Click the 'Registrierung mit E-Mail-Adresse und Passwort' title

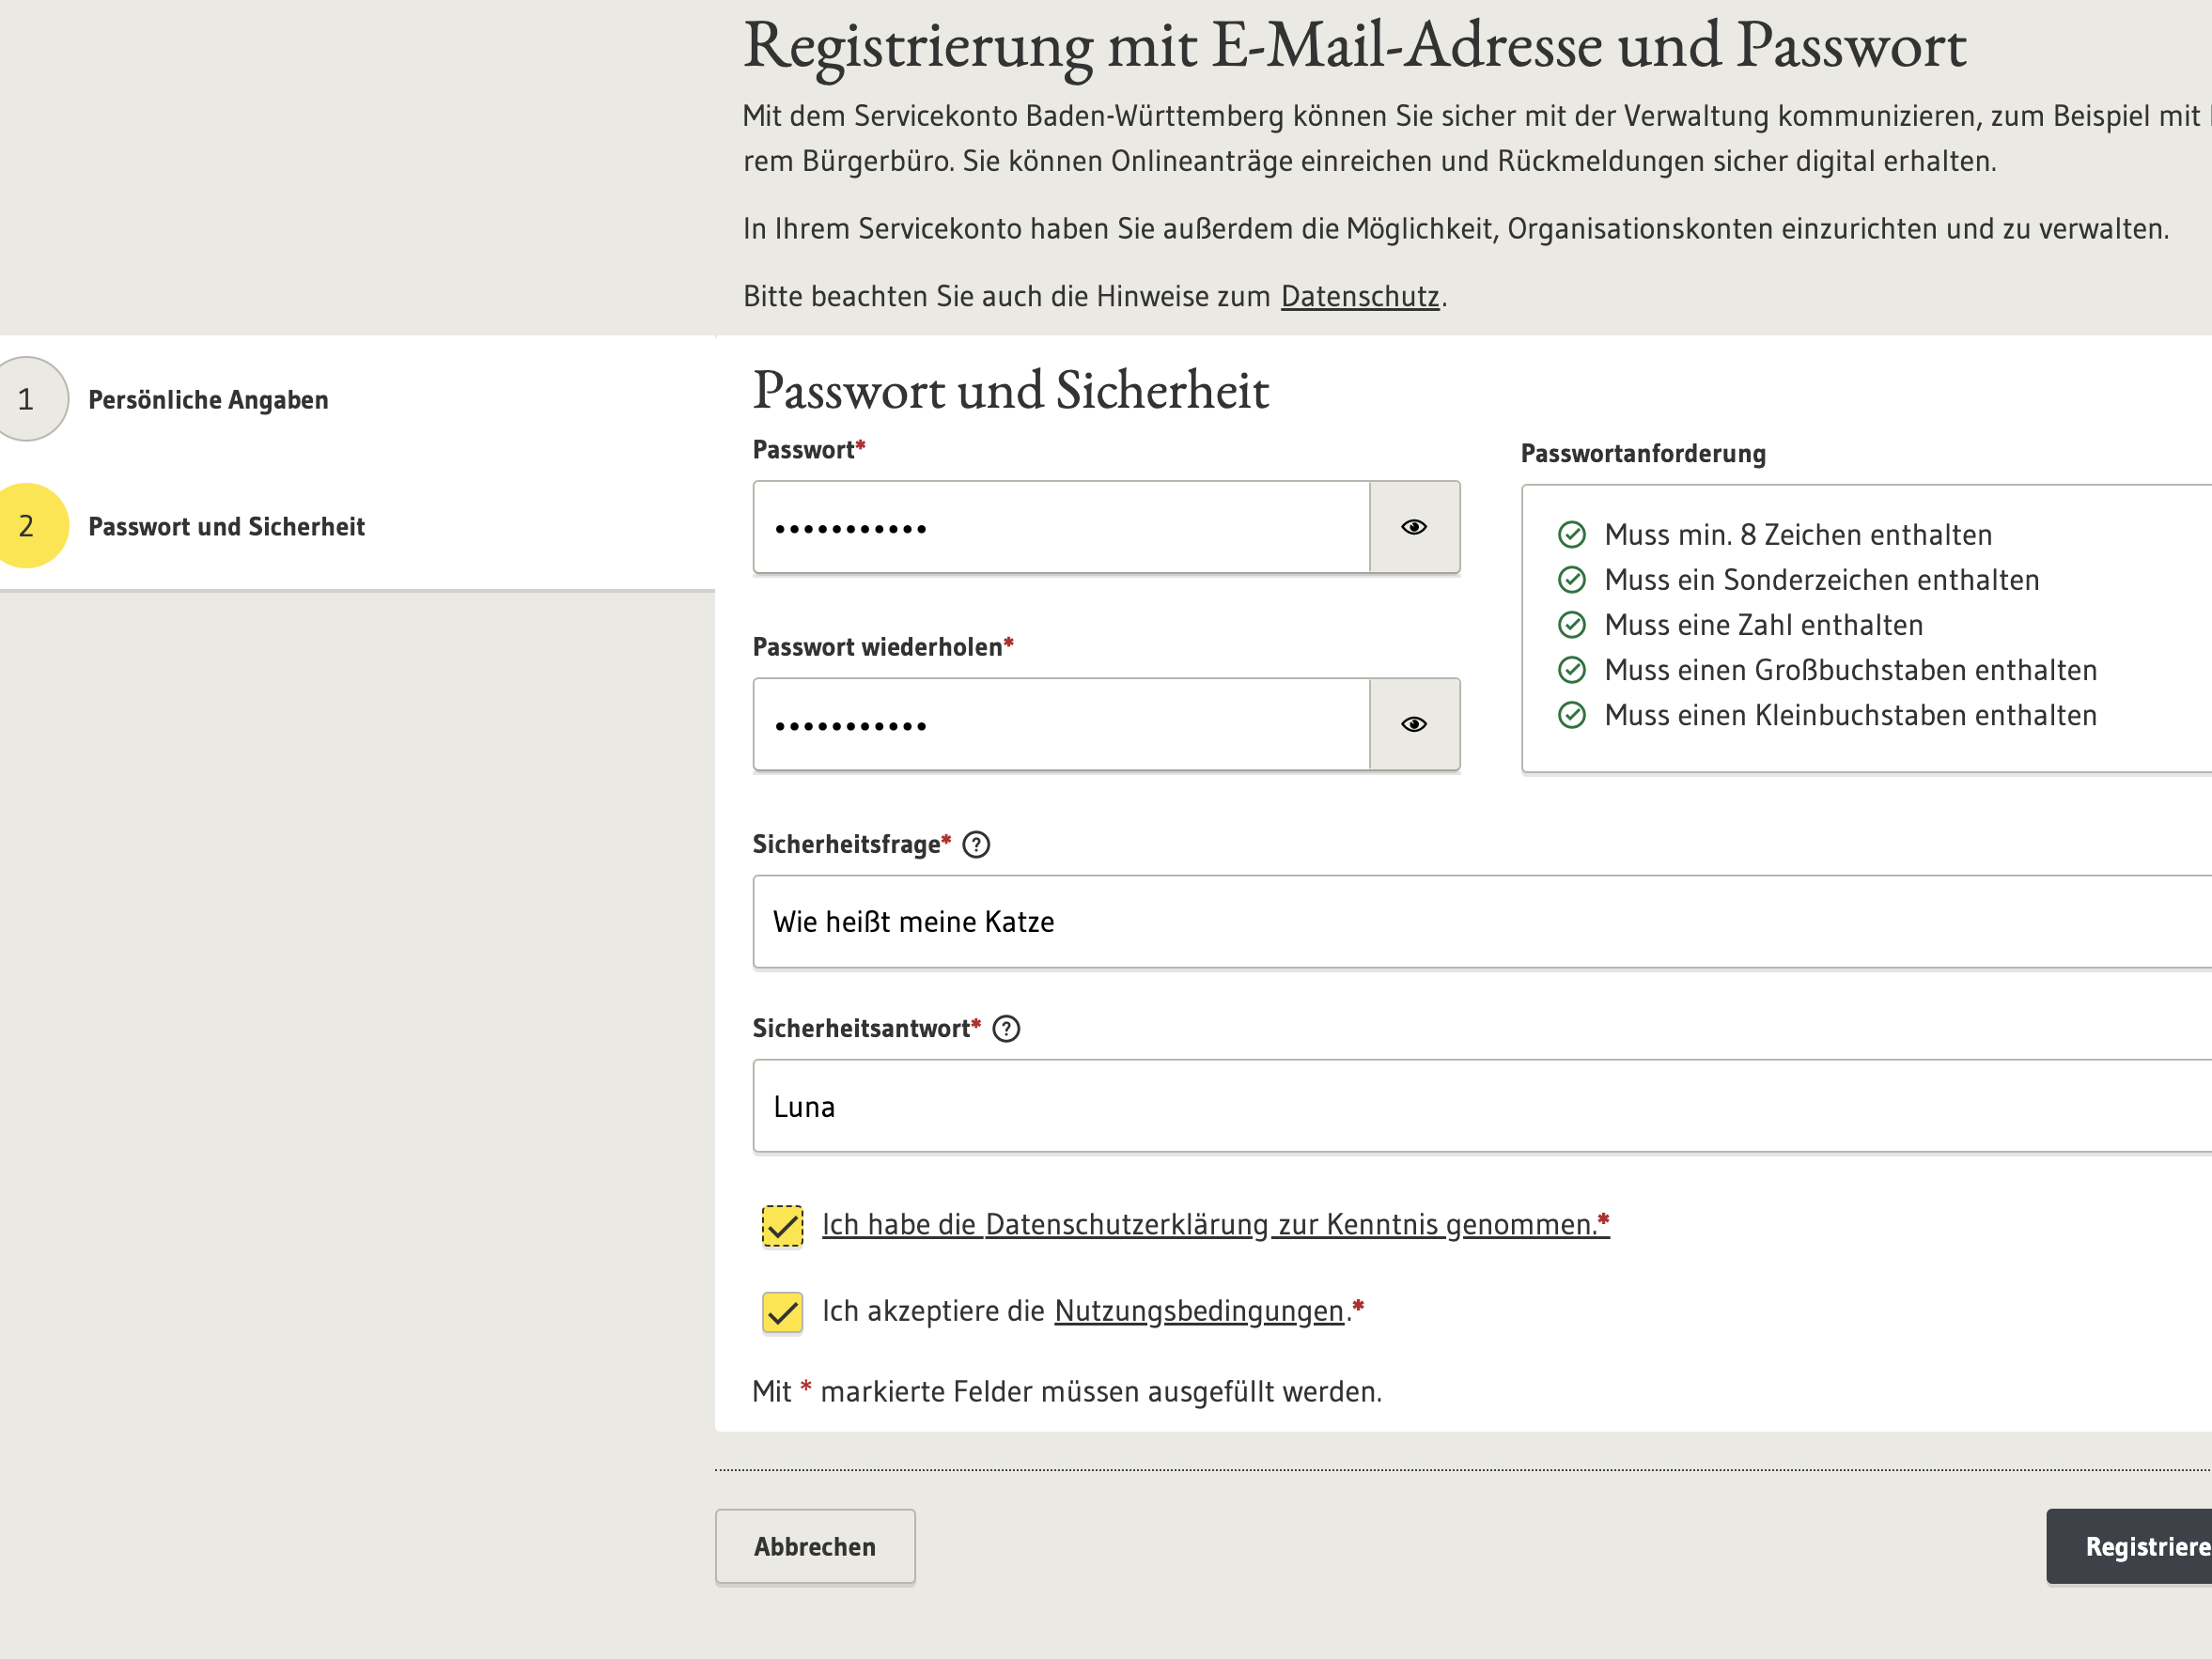tap(1355, 45)
